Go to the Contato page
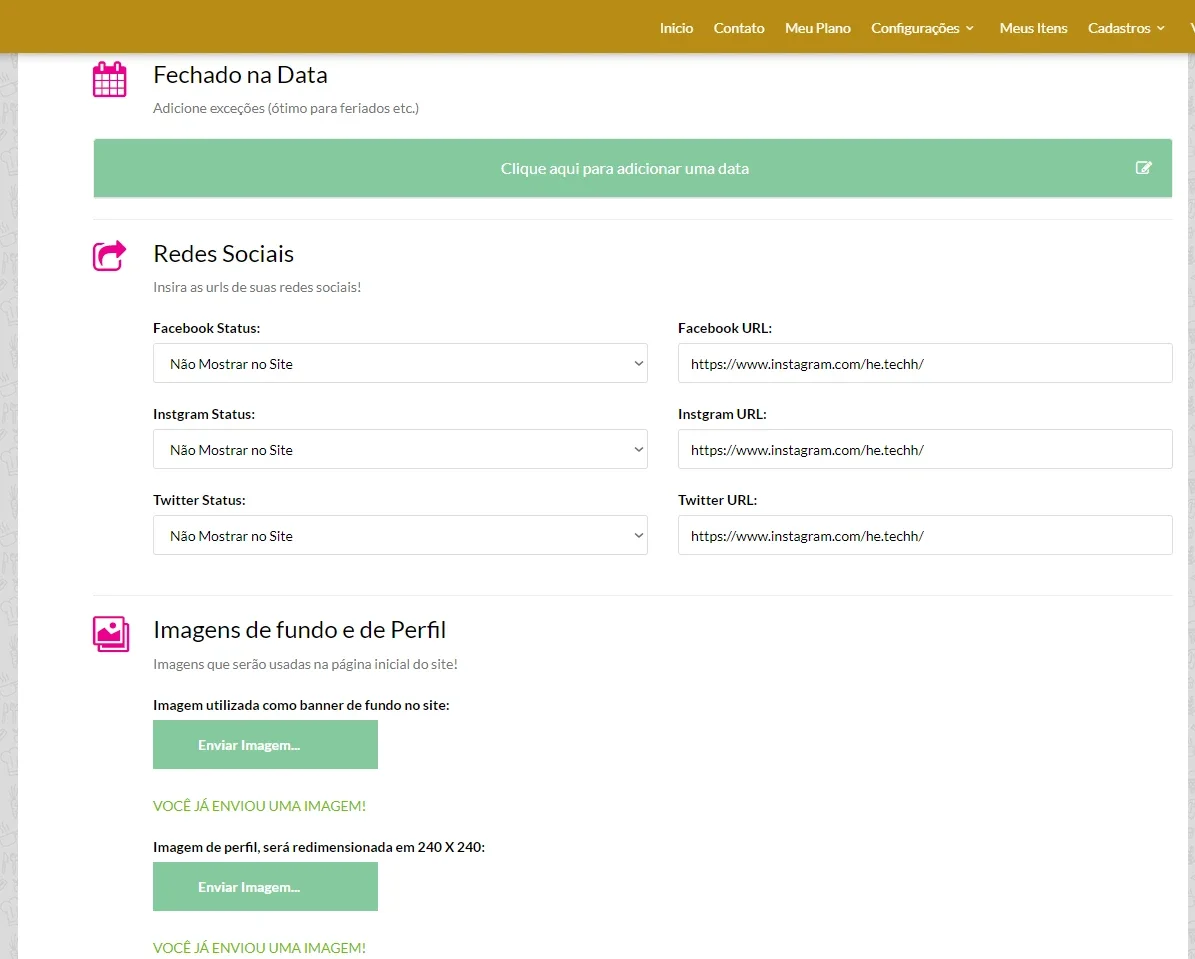 [x=738, y=28]
